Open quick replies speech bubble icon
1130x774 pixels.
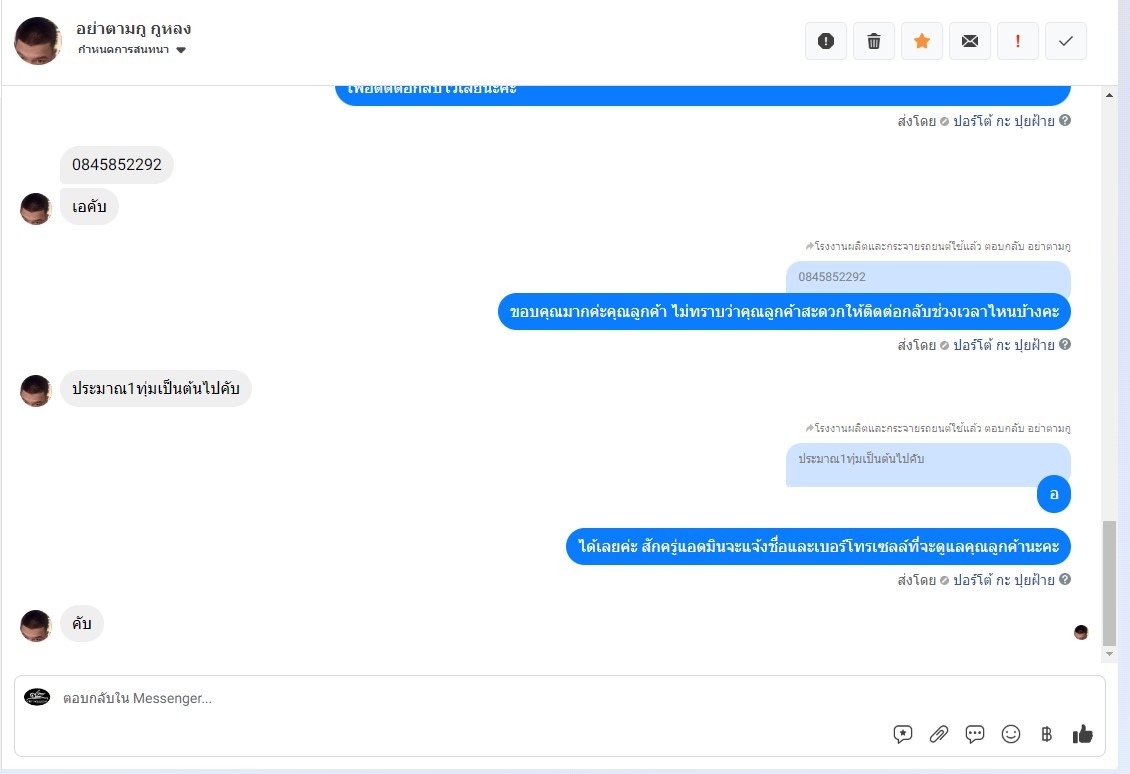(x=974, y=734)
